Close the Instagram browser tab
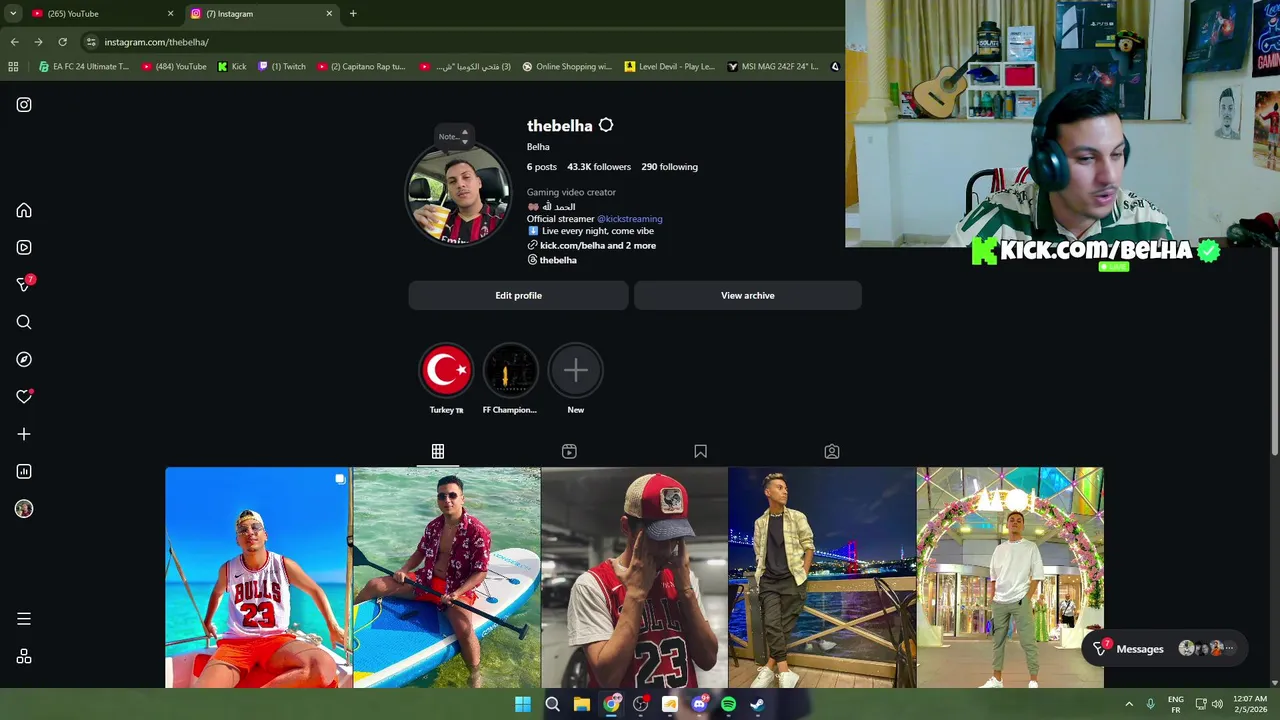This screenshot has width=1280, height=720. [329, 14]
